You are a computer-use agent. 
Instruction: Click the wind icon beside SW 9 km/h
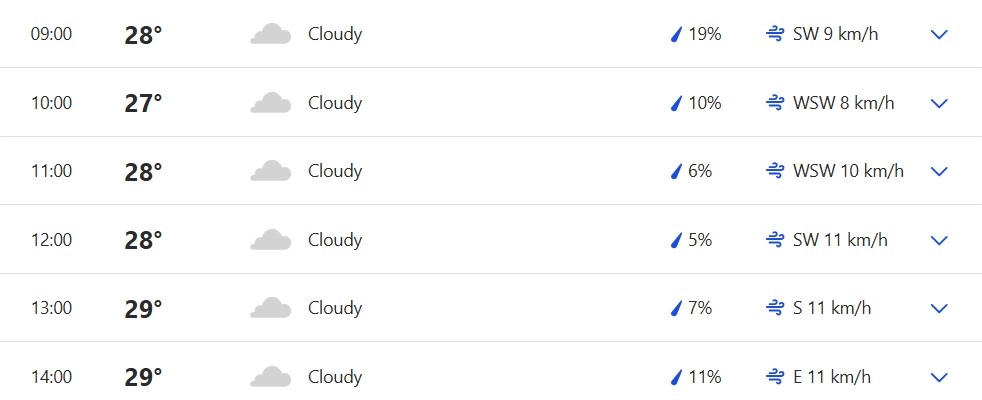click(774, 35)
